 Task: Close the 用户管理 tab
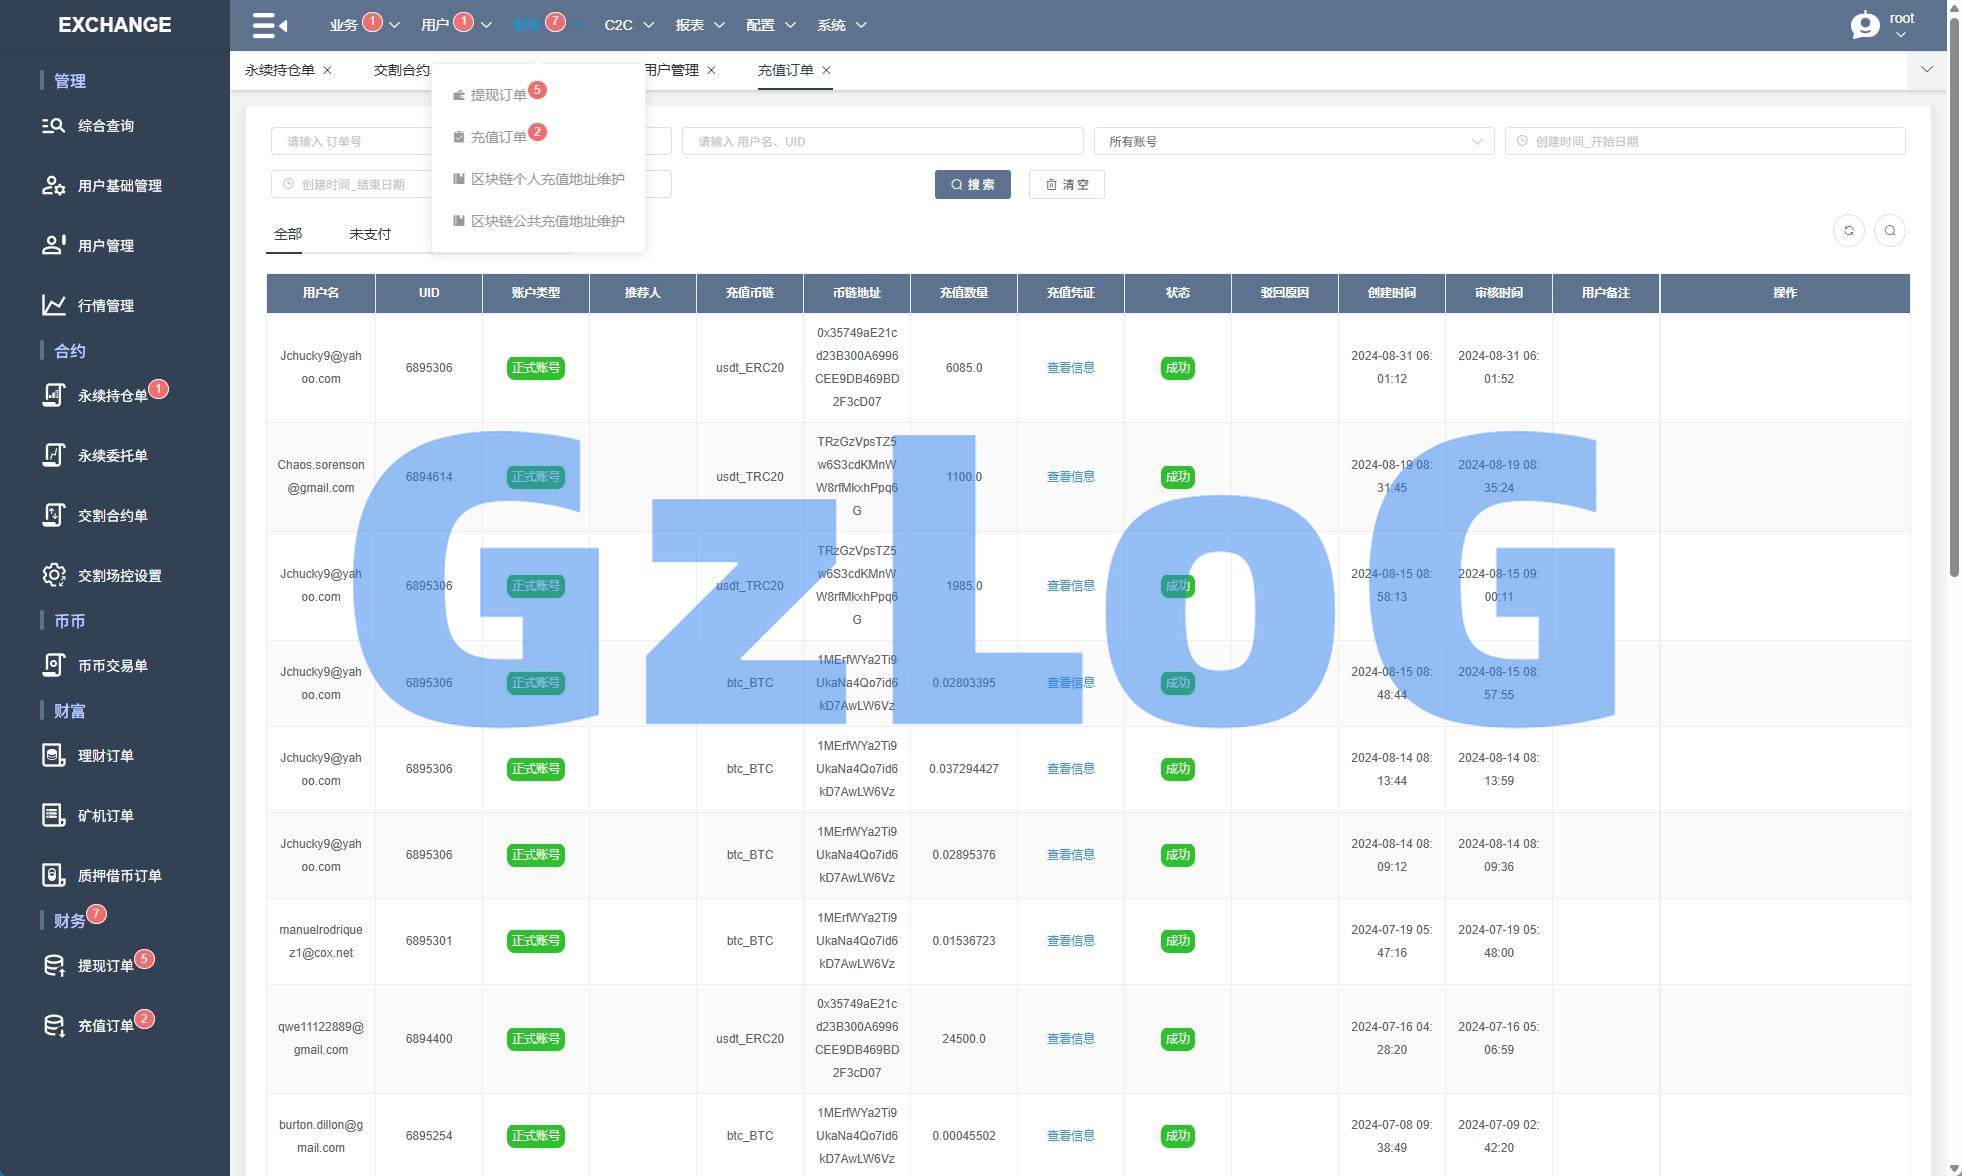pyautogui.click(x=711, y=70)
